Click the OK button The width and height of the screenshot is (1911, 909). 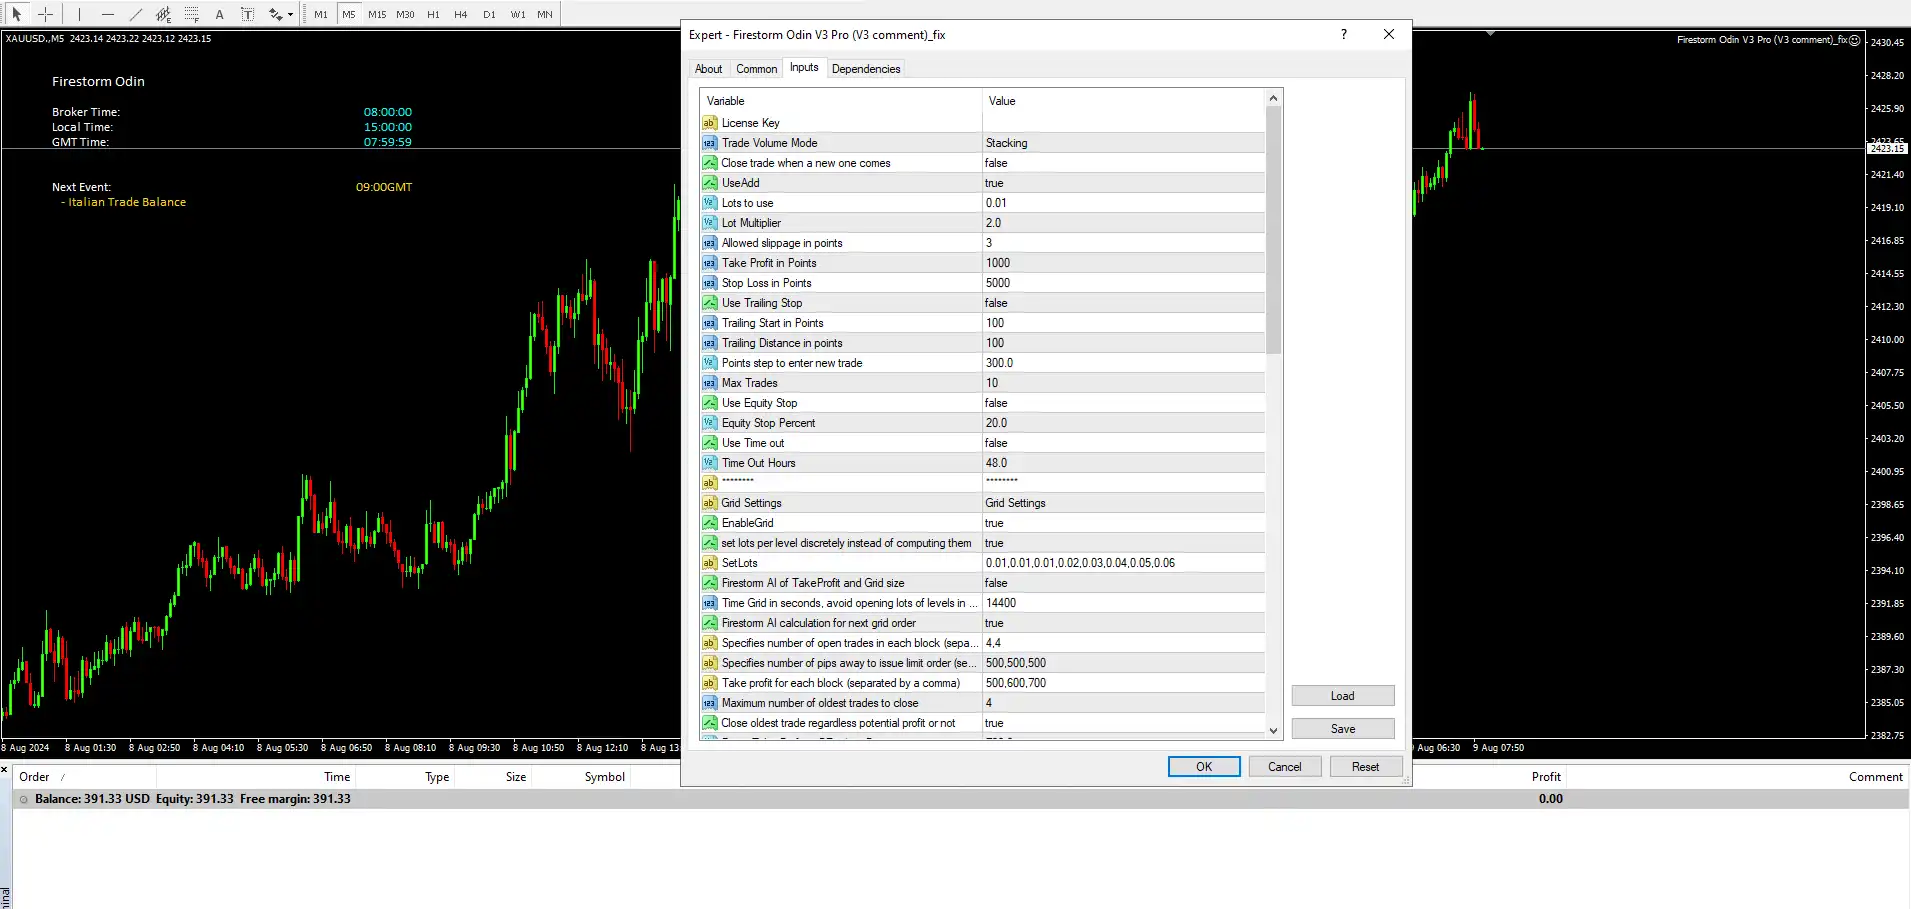1204,767
